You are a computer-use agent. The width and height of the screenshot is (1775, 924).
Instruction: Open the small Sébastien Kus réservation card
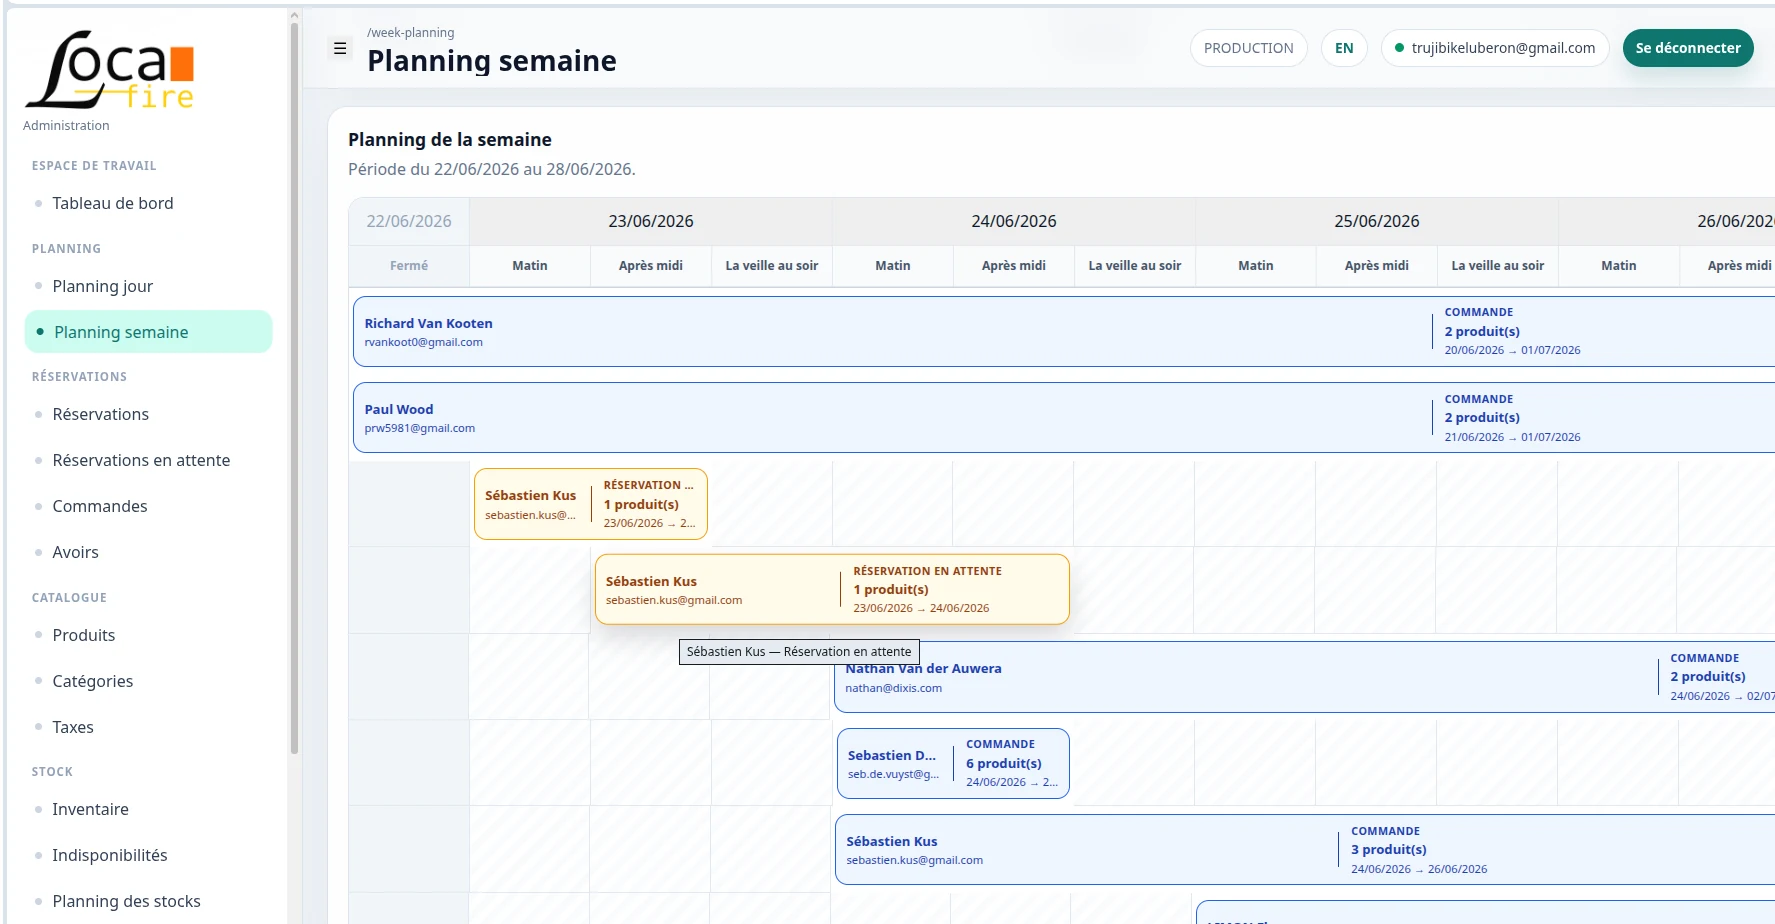pyautogui.click(x=591, y=504)
